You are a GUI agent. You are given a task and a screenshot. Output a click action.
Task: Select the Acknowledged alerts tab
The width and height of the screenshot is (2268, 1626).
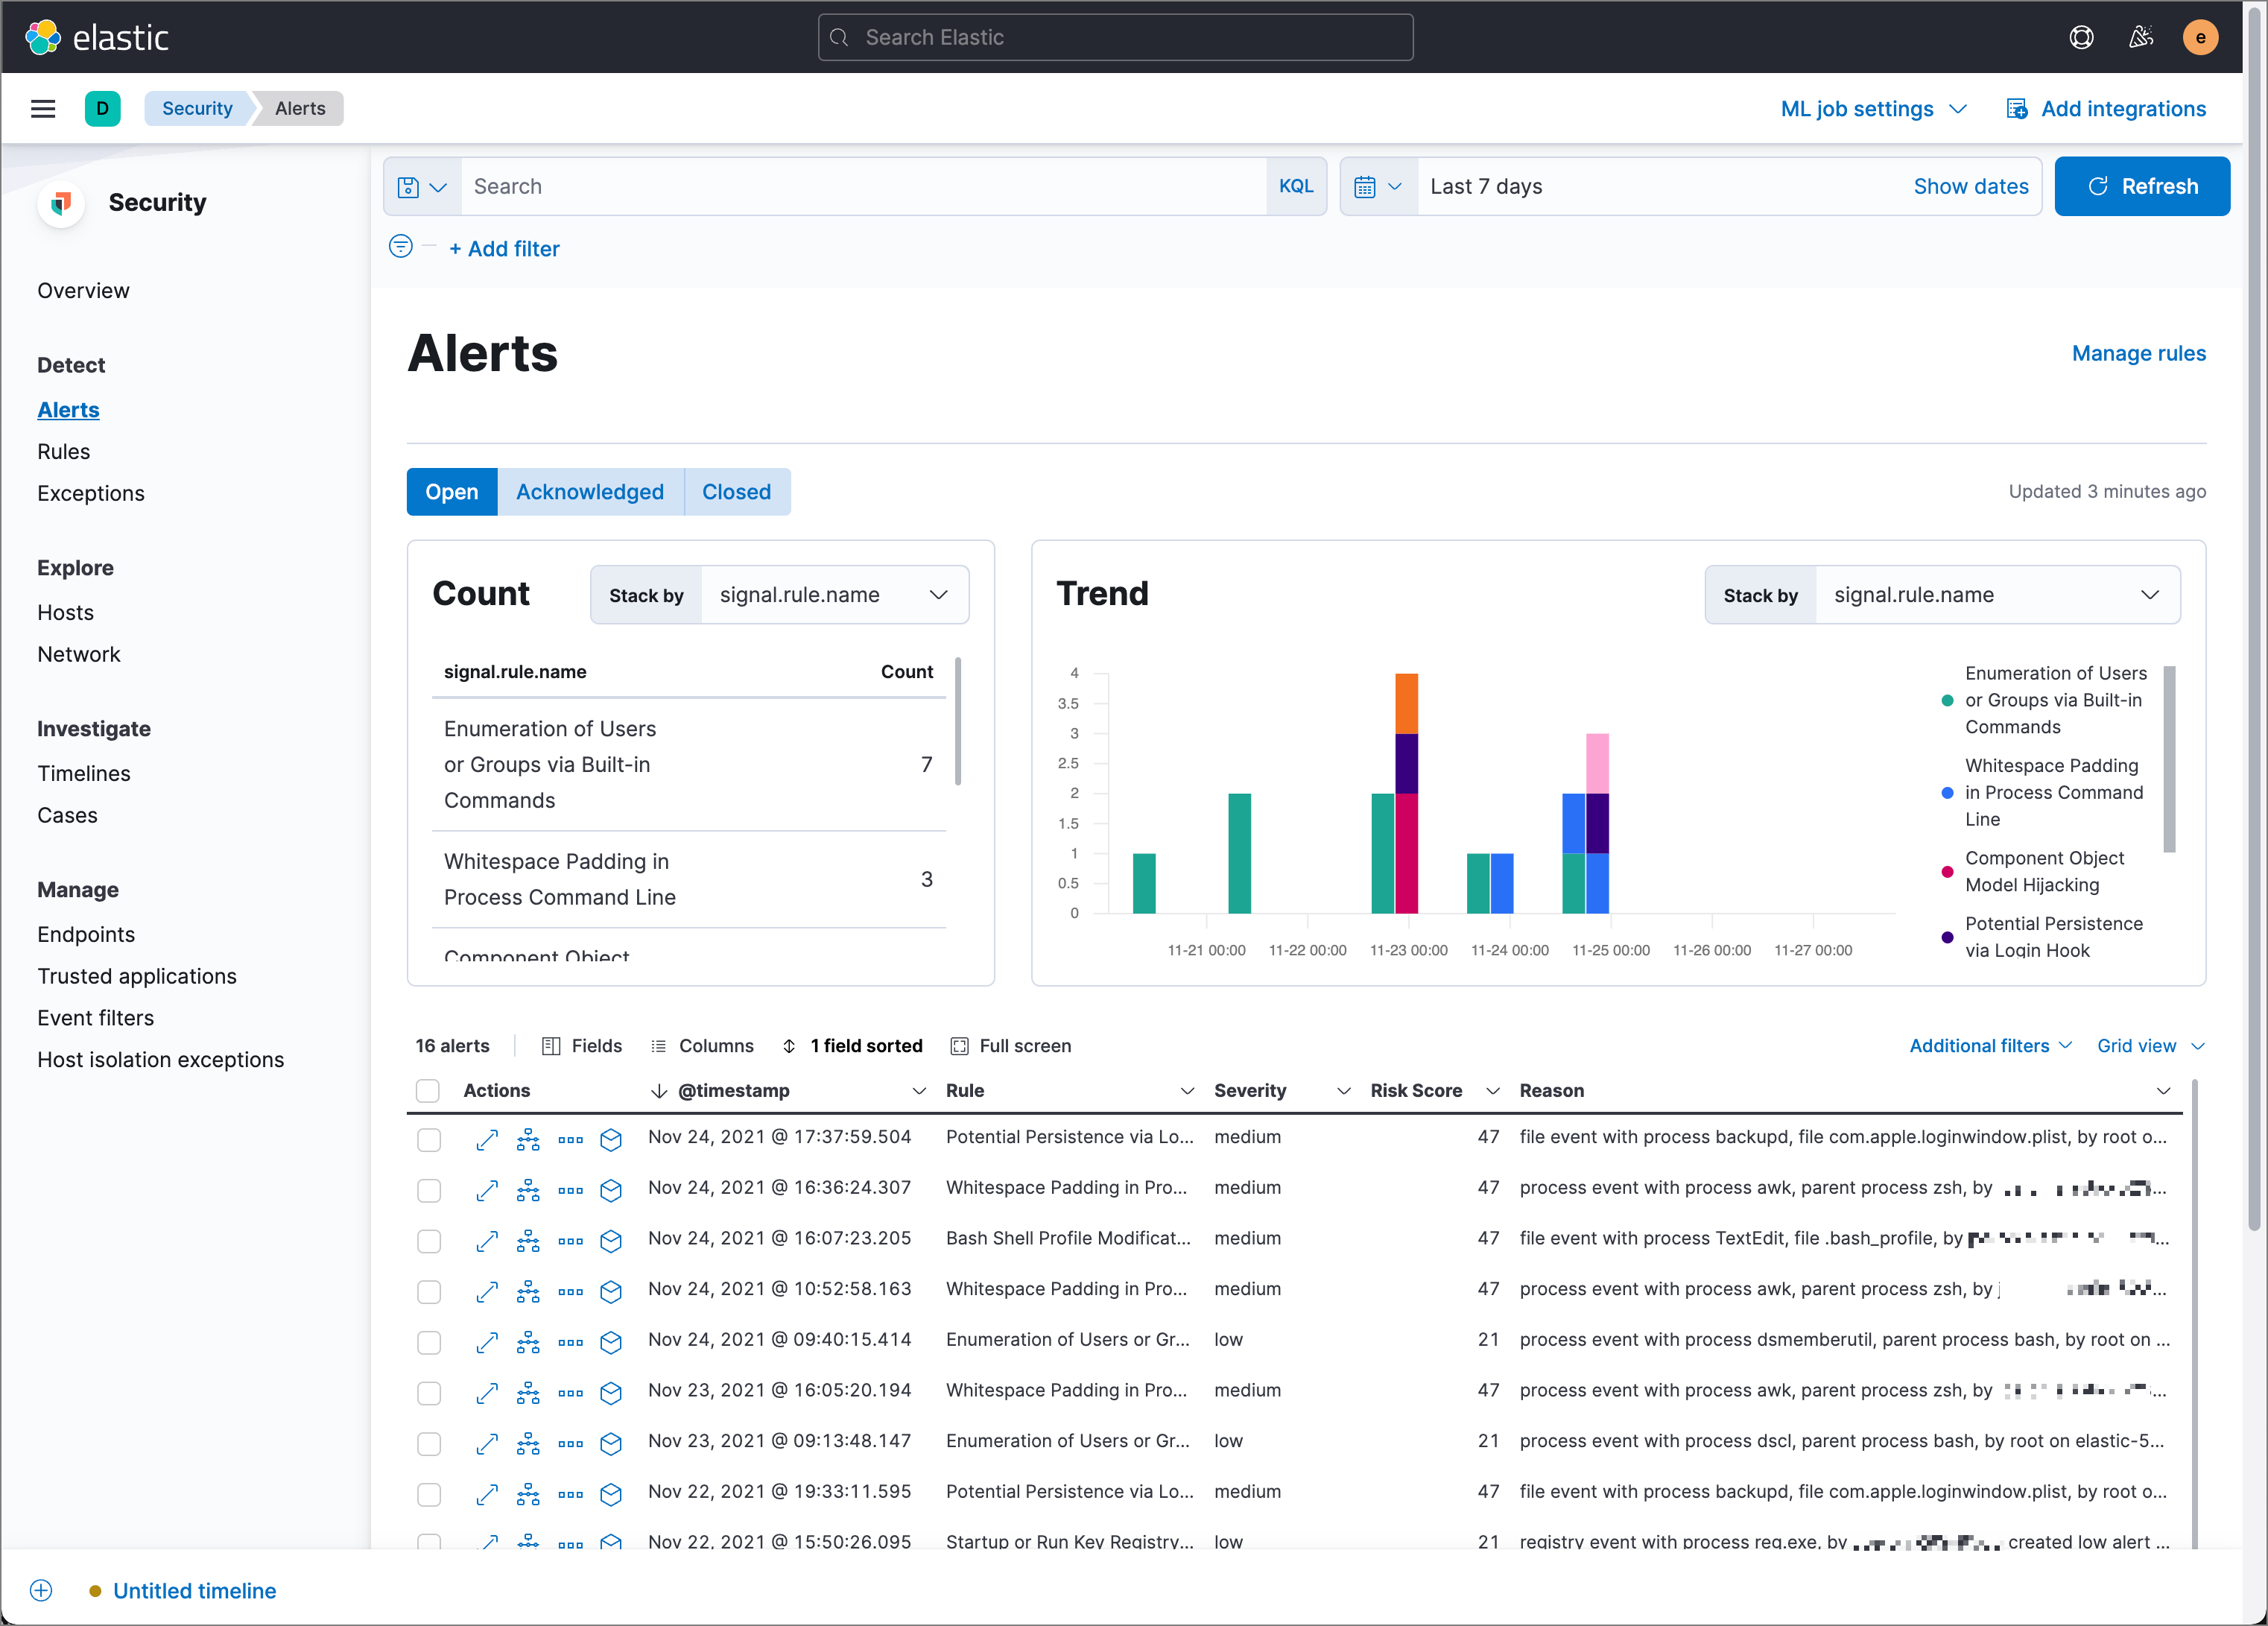click(589, 491)
